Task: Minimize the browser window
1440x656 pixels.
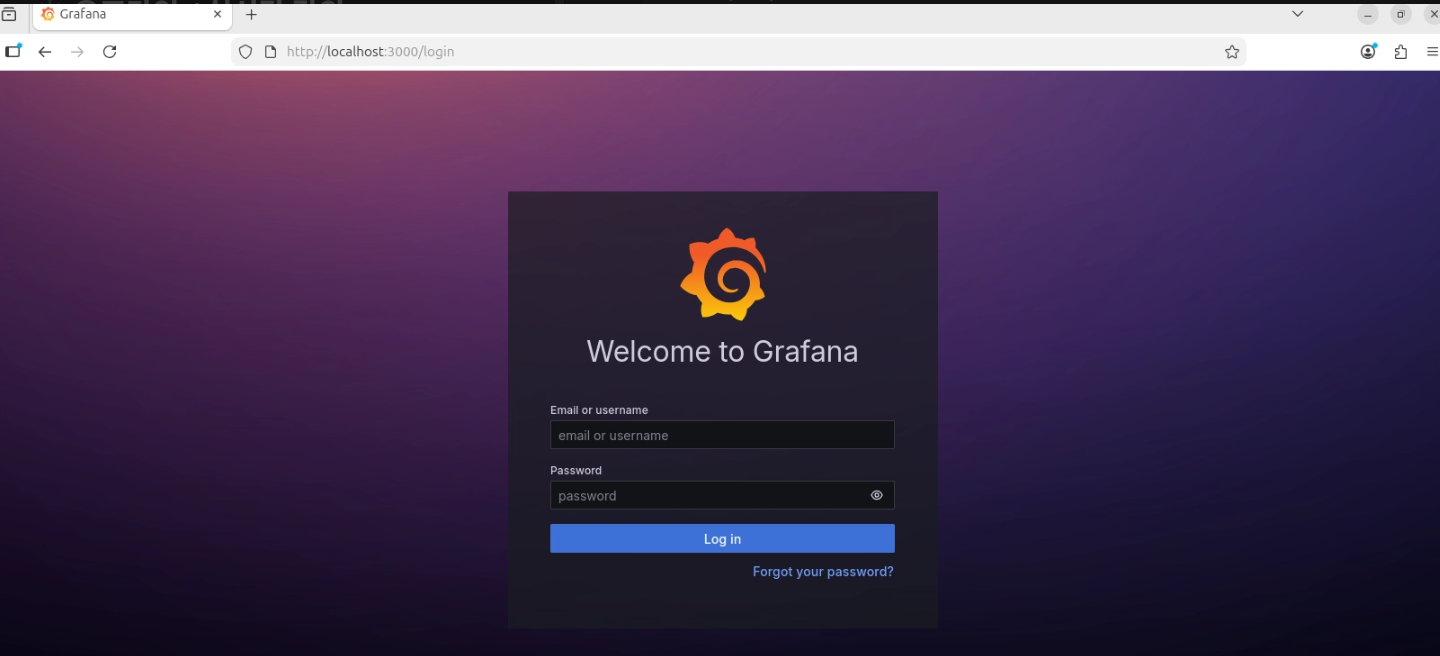Action: point(1368,15)
